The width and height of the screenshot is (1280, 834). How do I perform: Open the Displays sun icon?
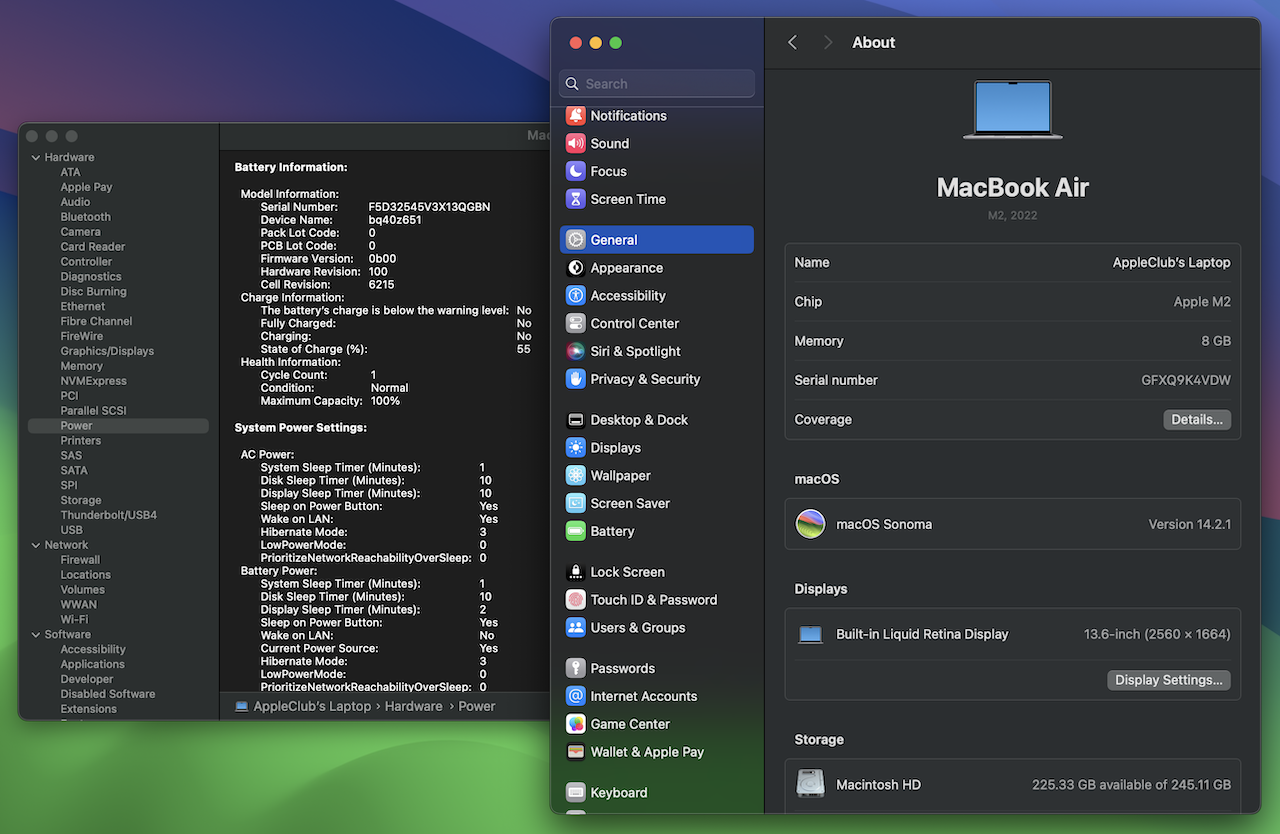click(x=575, y=448)
